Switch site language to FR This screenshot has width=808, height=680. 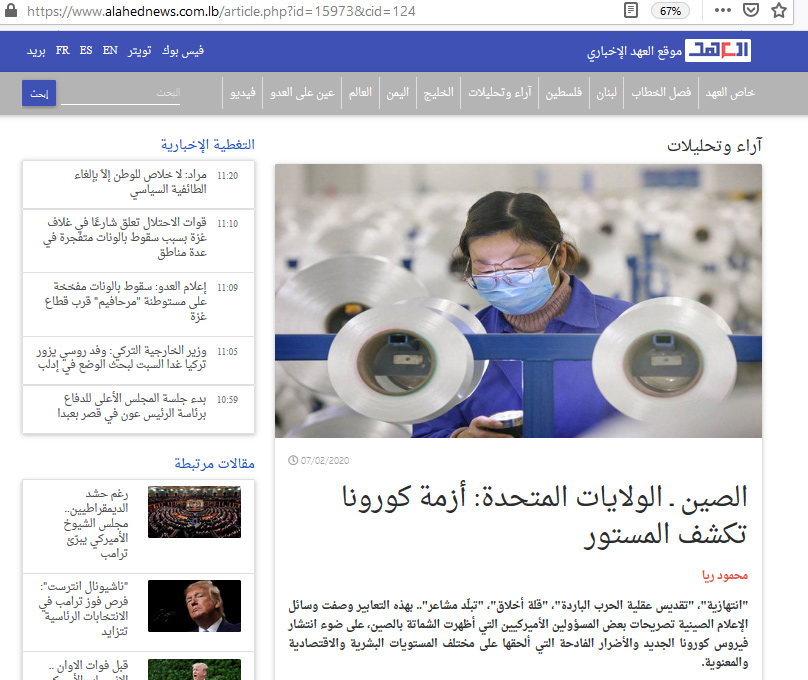pos(63,51)
